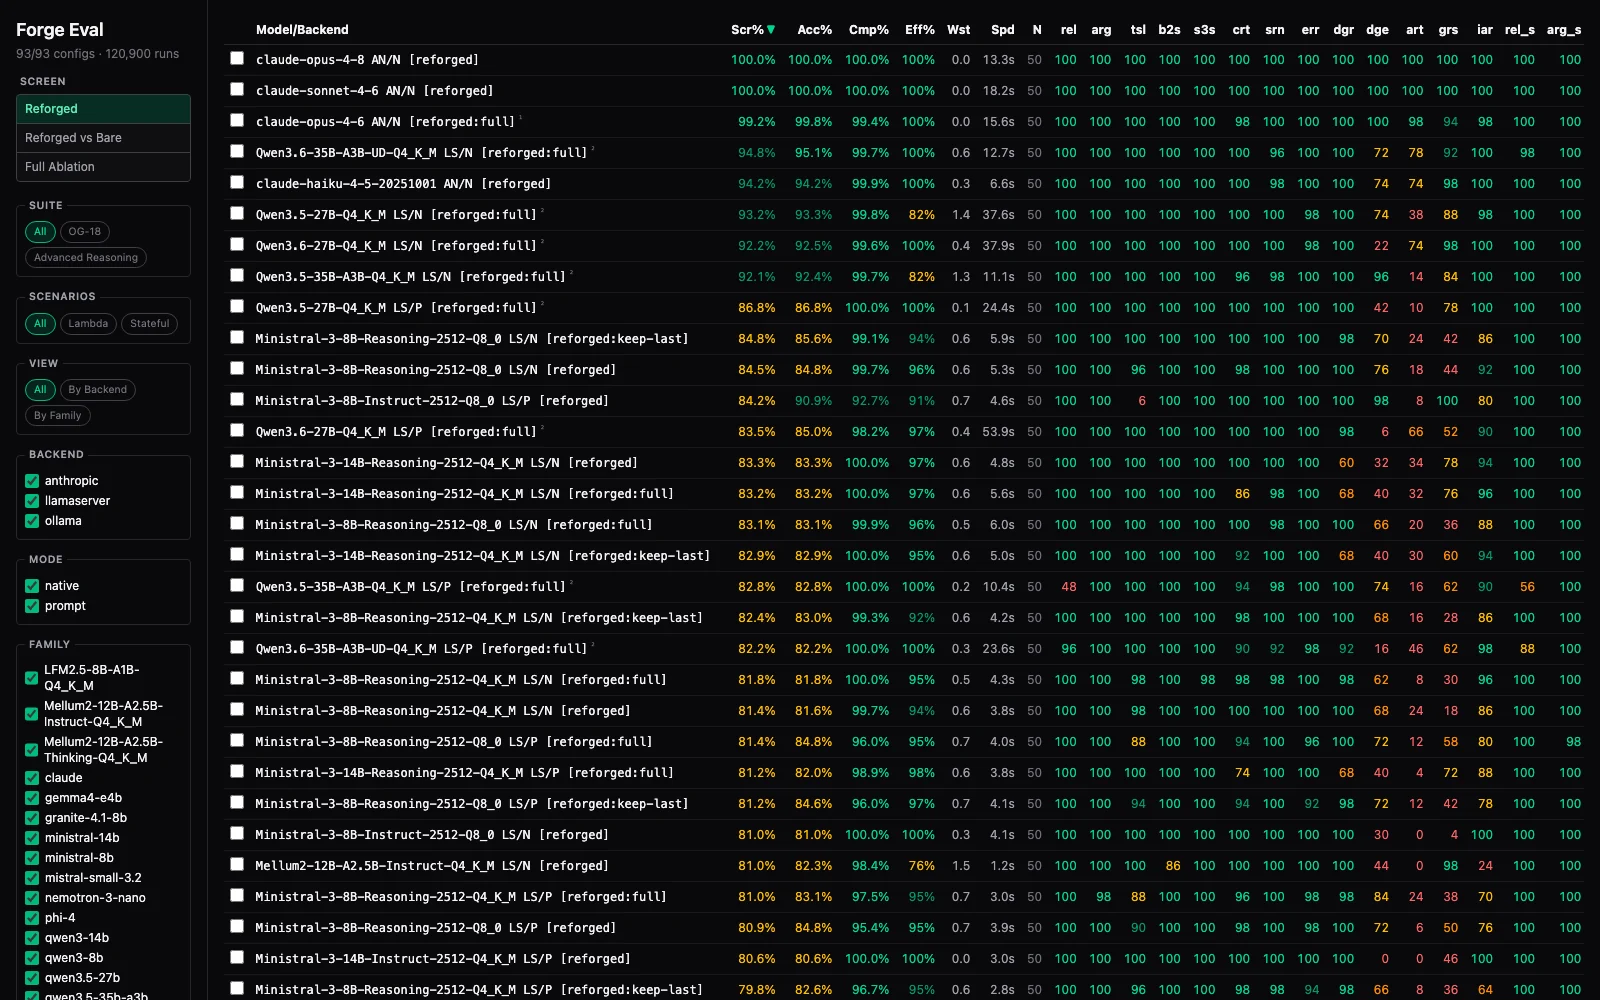The width and height of the screenshot is (1600, 1000).
Task: Set view to By Family
Action: tap(57, 415)
